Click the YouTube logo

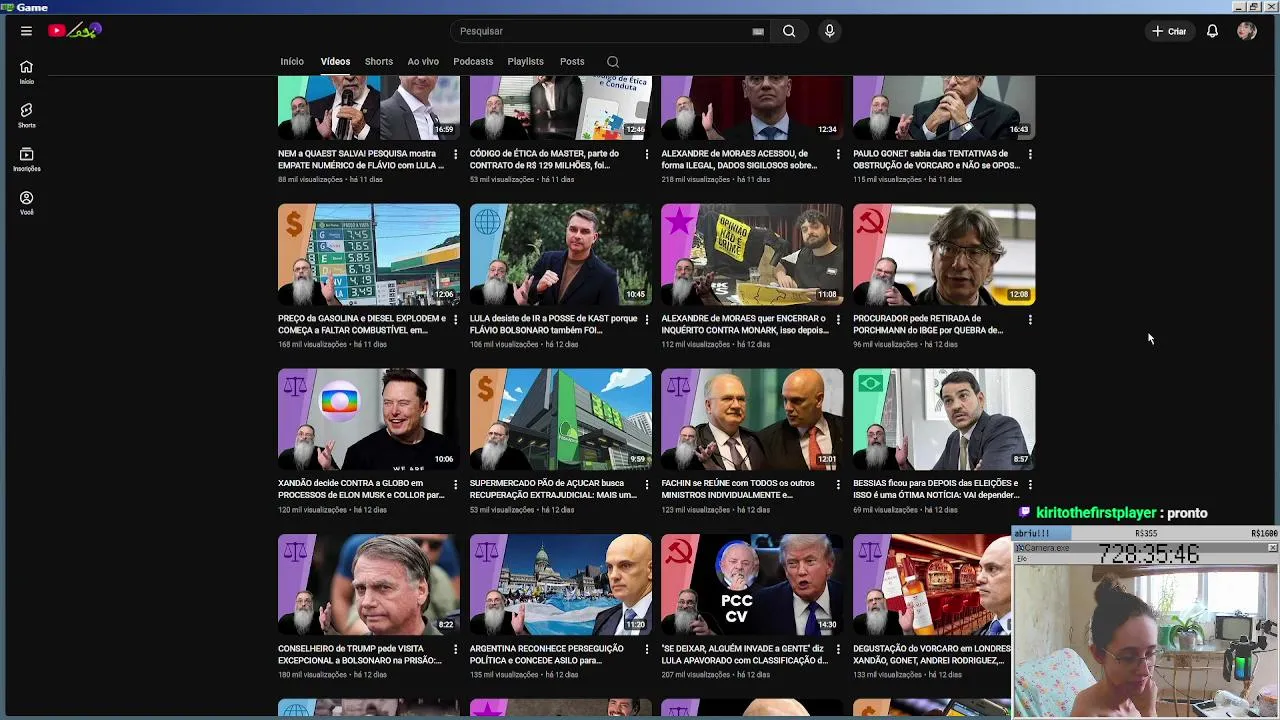point(75,31)
